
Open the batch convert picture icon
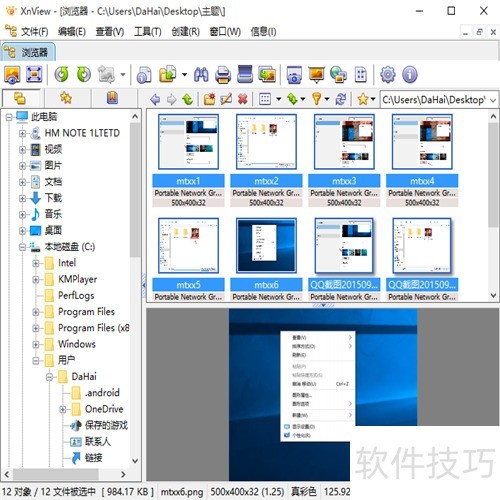[x=107, y=74]
